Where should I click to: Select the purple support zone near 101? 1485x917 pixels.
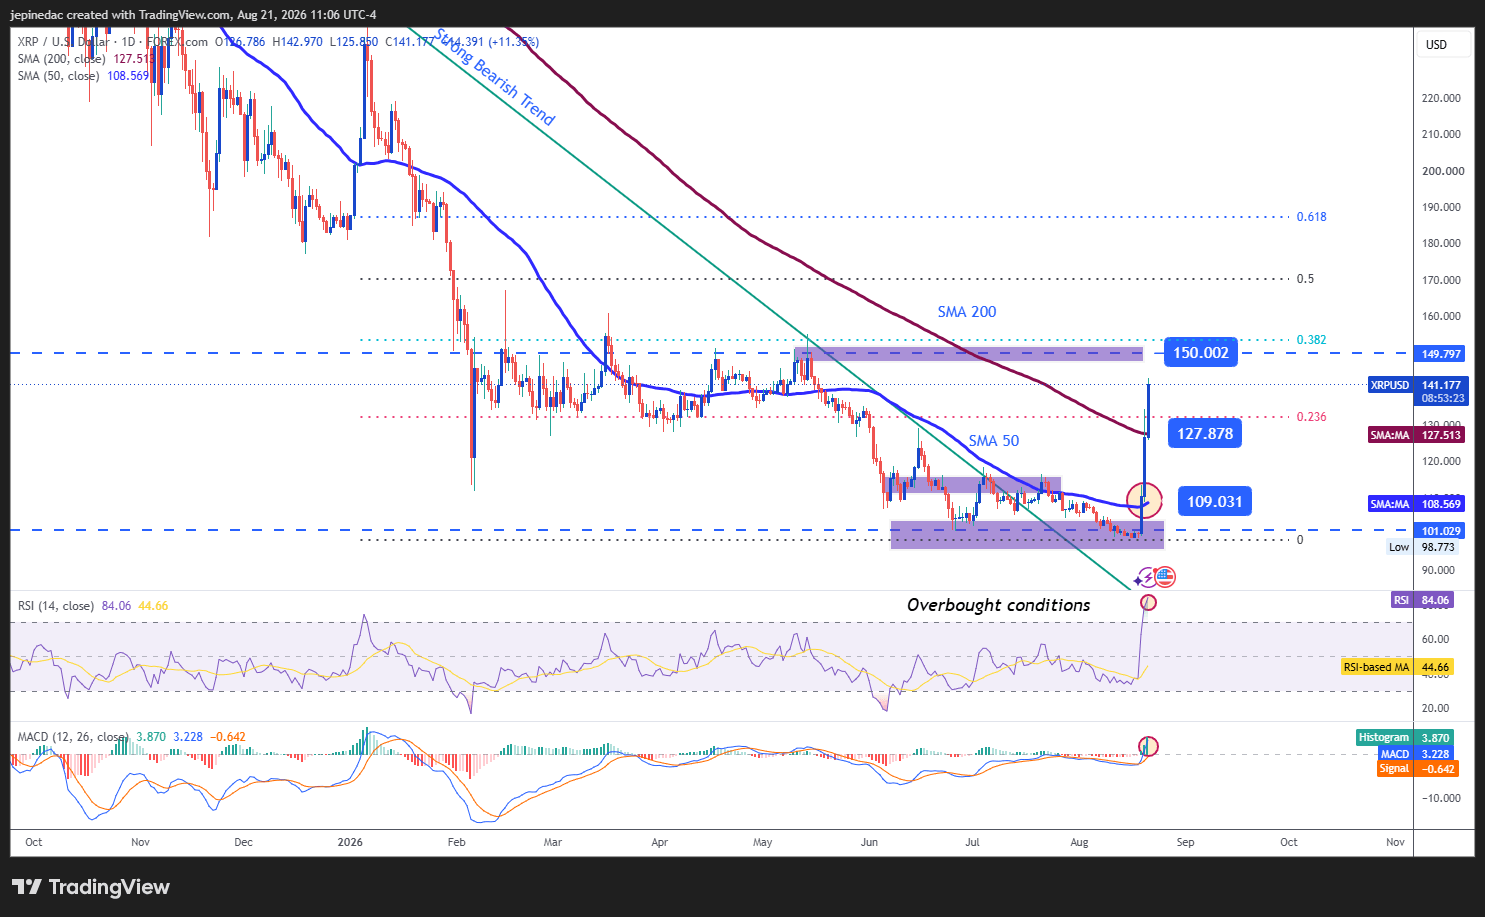pos(1027,535)
